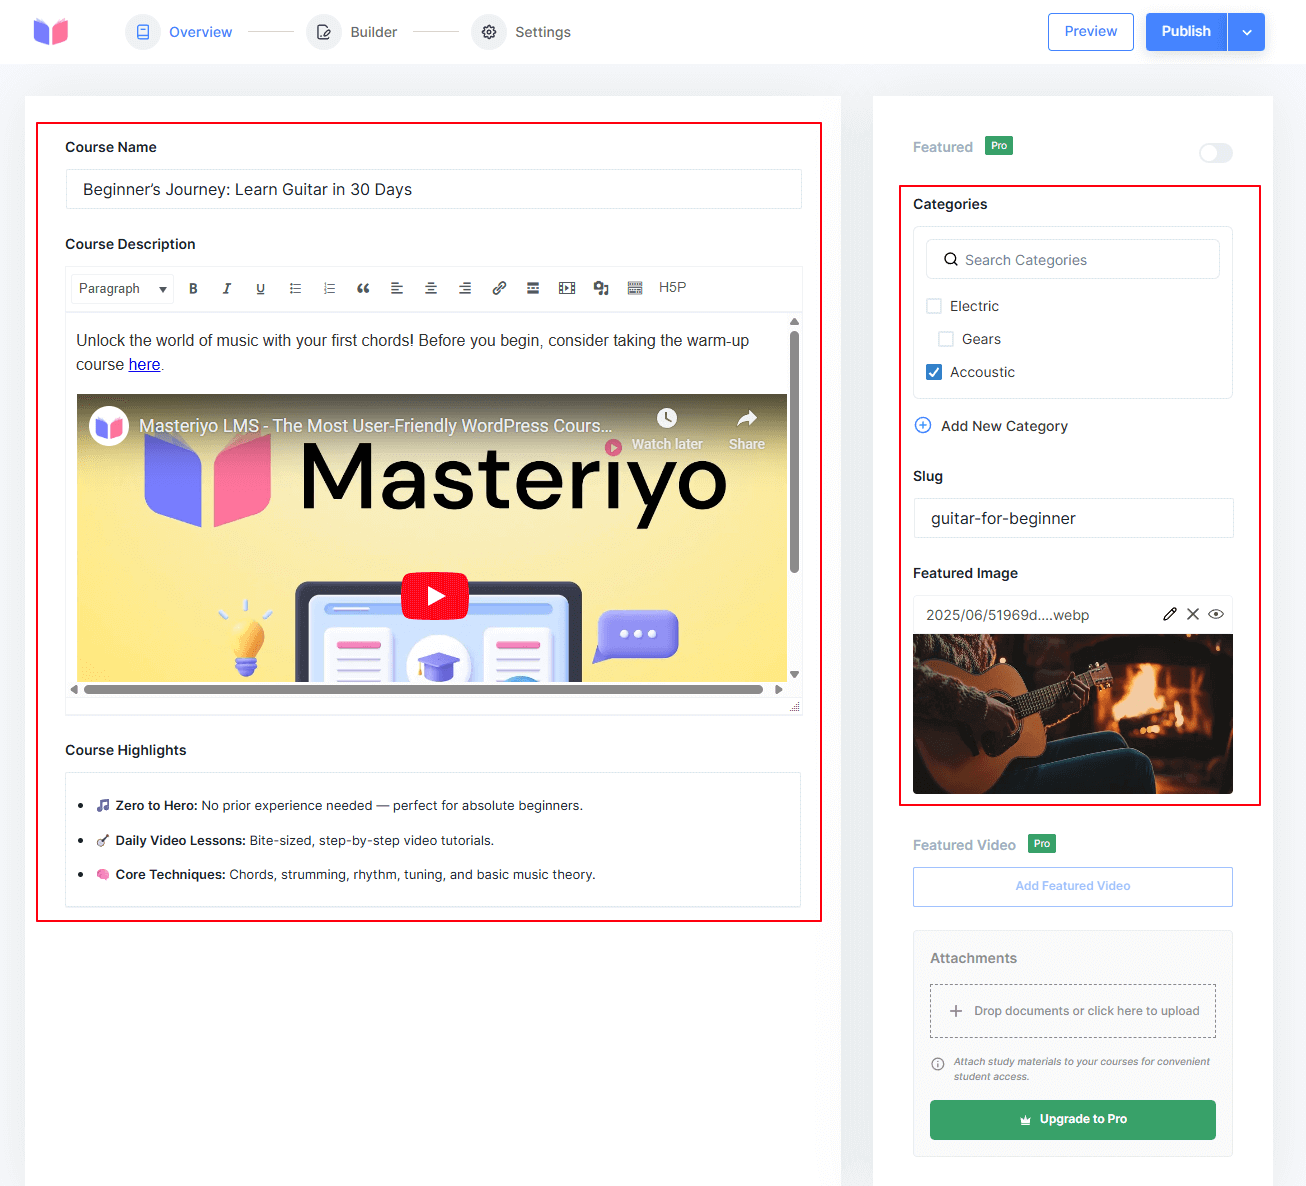Go to the Settings tab

(x=521, y=32)
